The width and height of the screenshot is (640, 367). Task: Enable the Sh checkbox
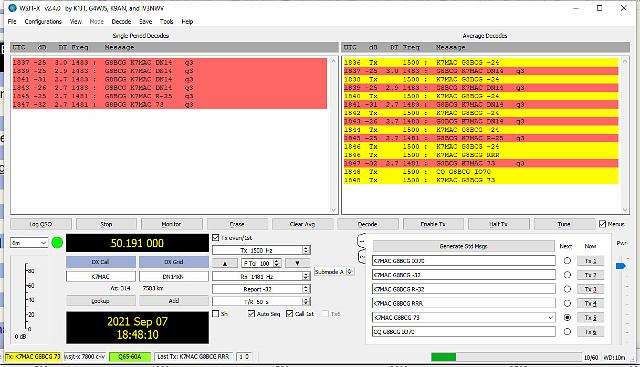[216, 314]
